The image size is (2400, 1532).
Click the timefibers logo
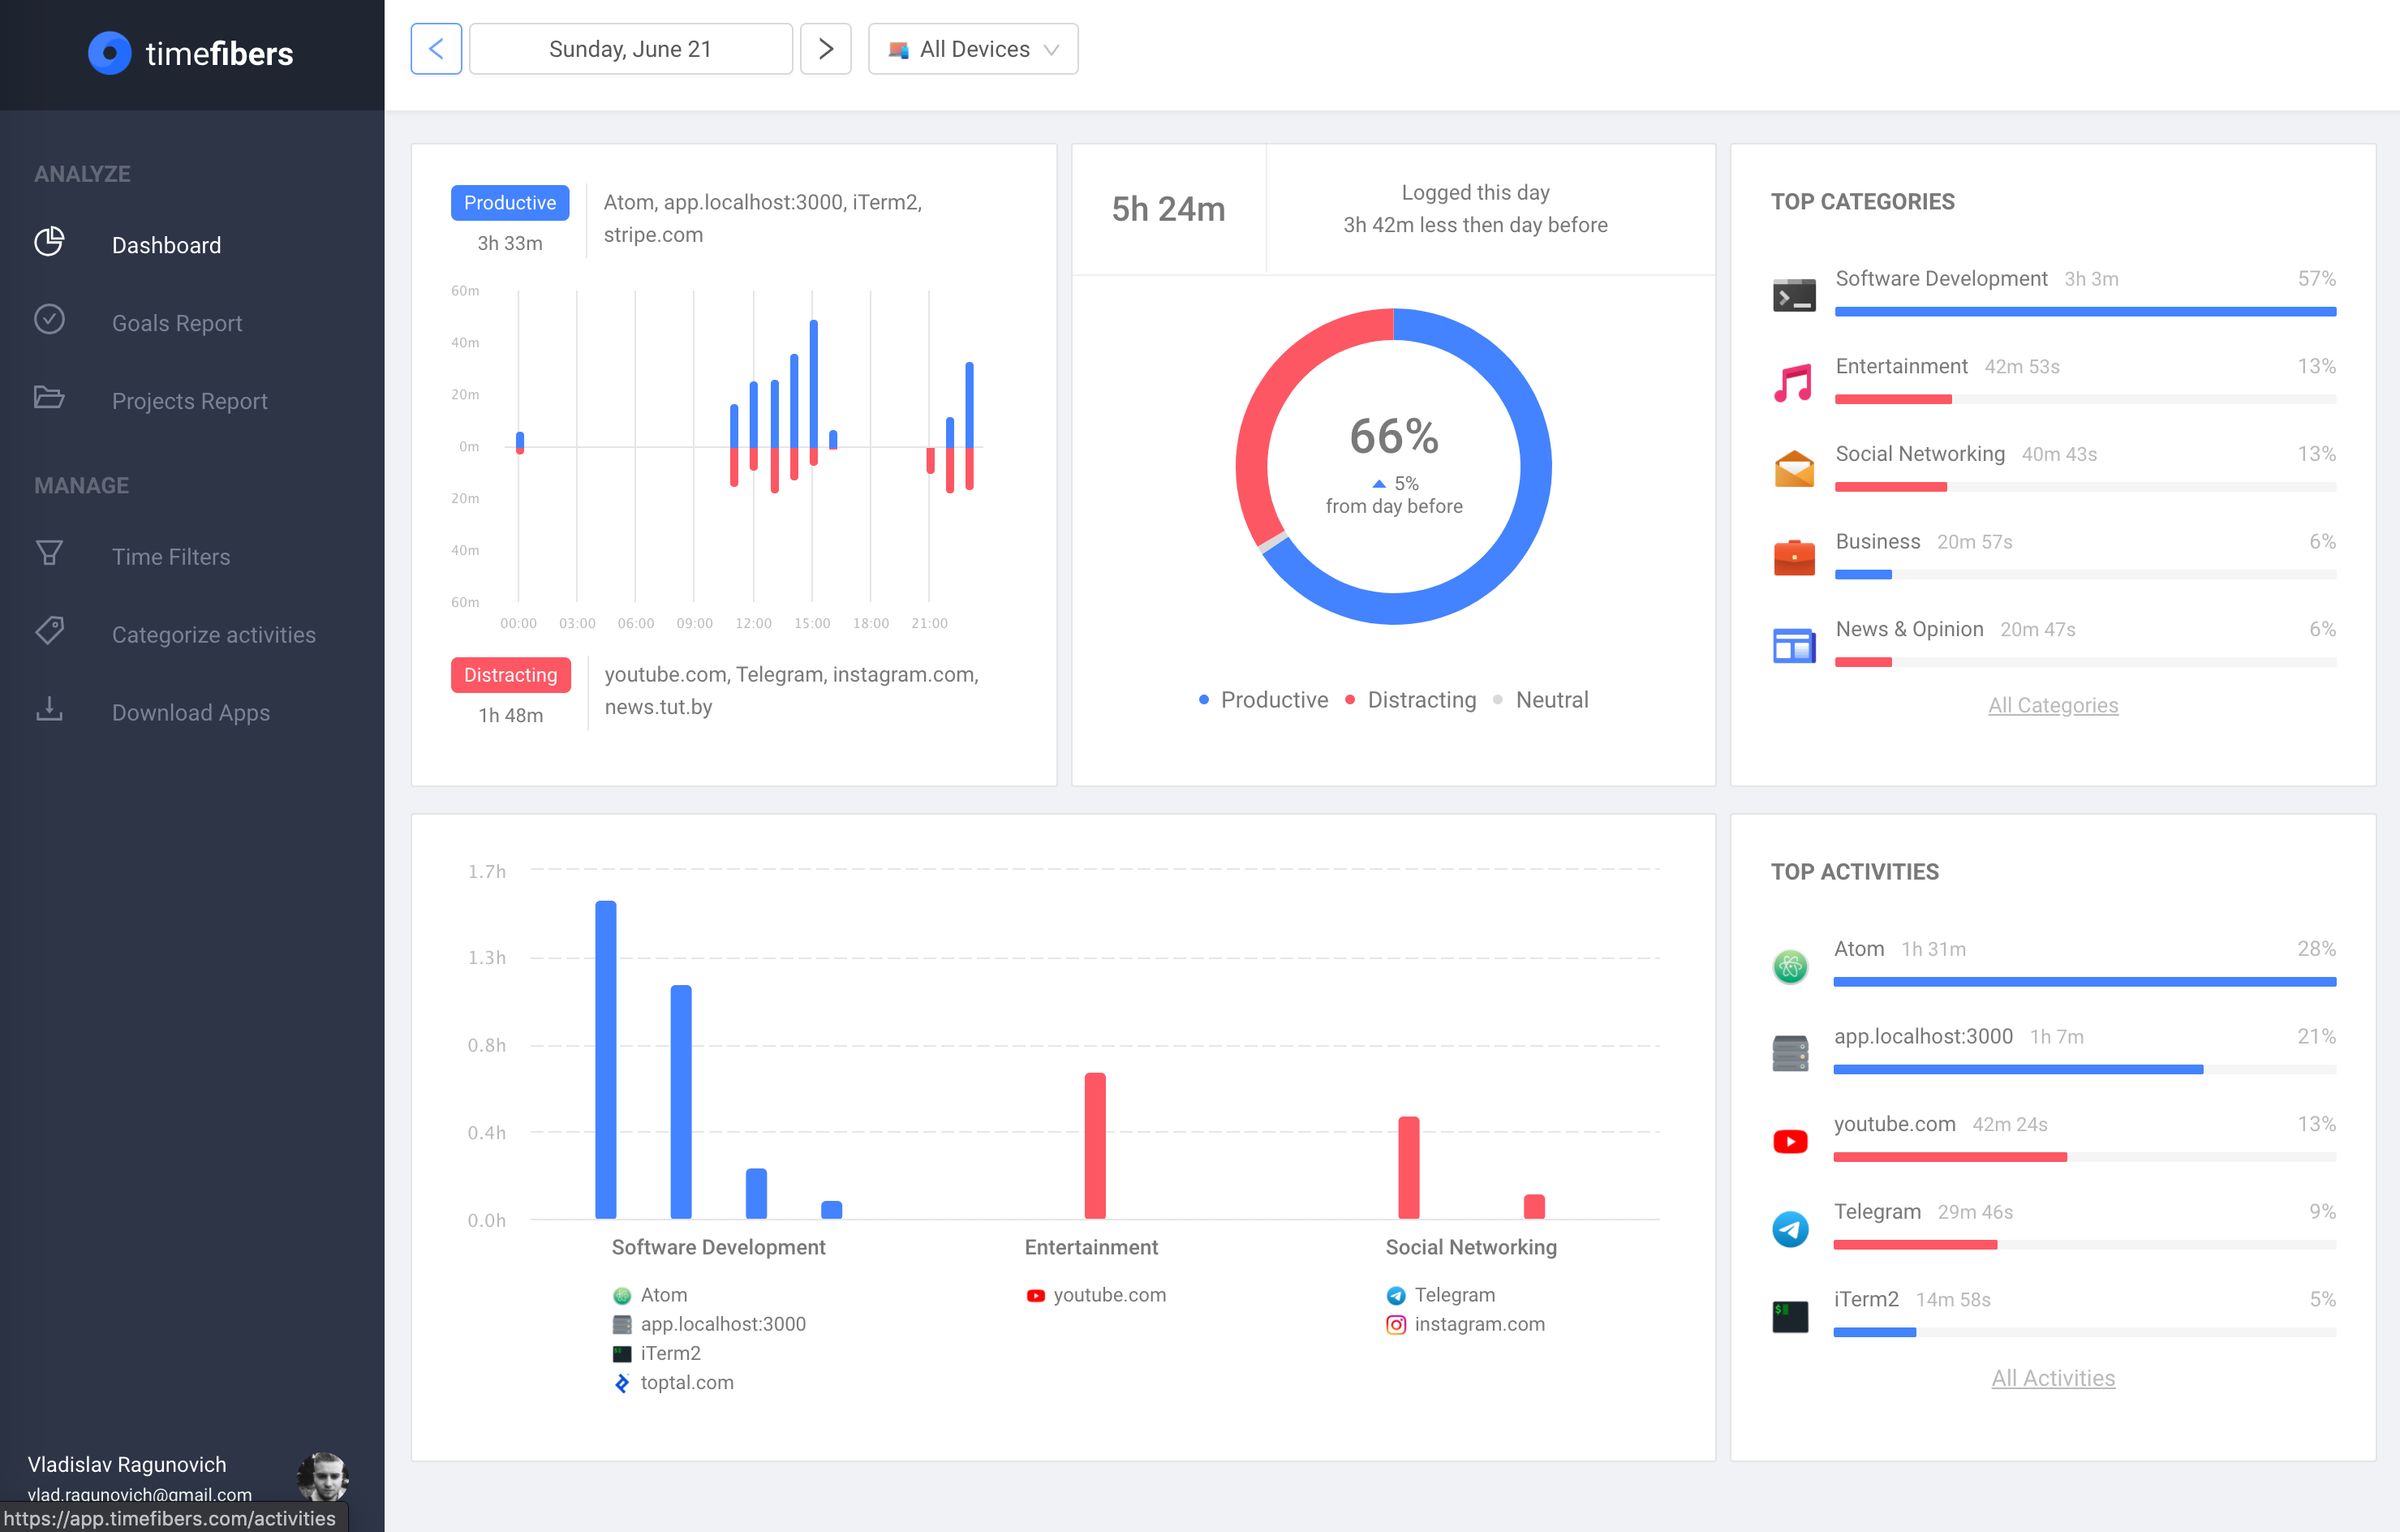click(x=190, y=54)
